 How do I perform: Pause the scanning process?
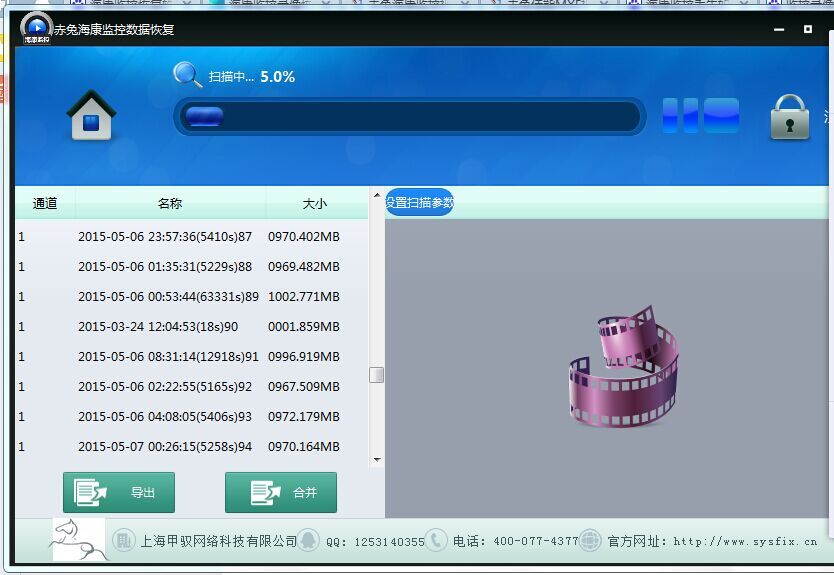click(680, 115)
